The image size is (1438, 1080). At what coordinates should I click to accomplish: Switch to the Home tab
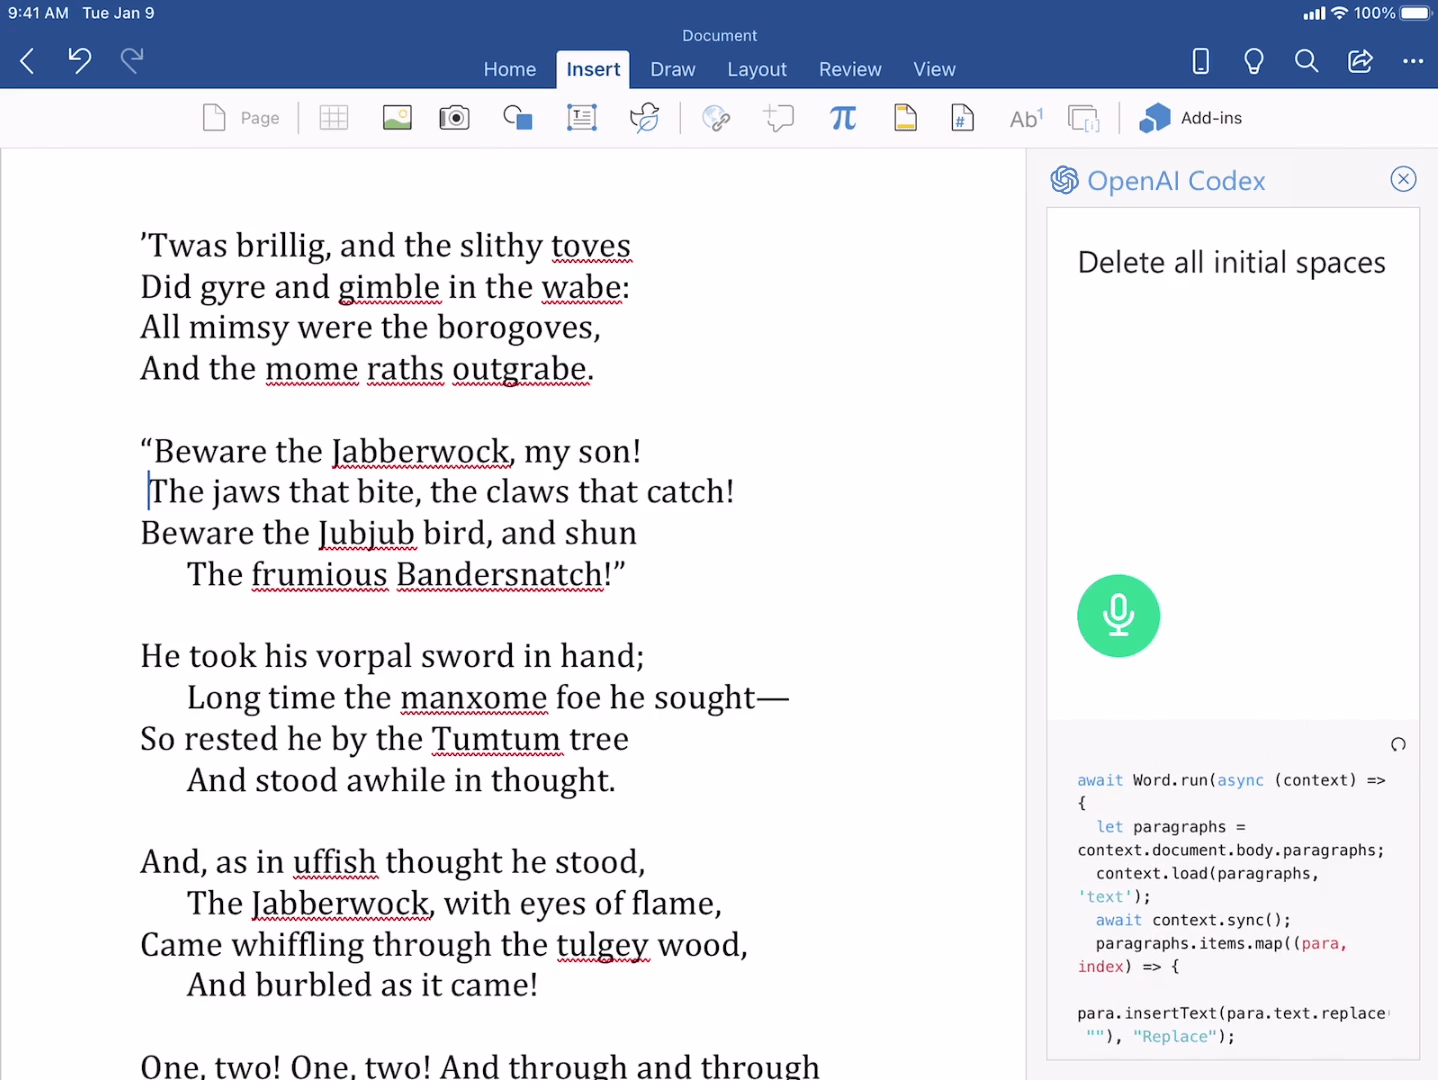[509, 69]
